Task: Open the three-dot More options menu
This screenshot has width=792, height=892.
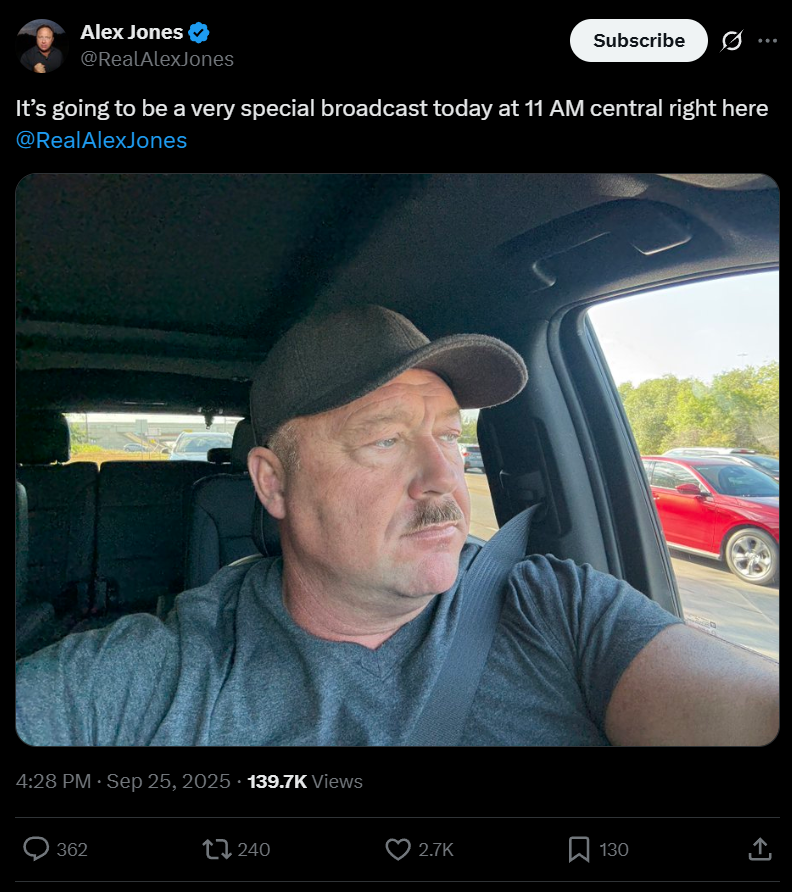Action: pyautogui.click(x=767, y=41)
